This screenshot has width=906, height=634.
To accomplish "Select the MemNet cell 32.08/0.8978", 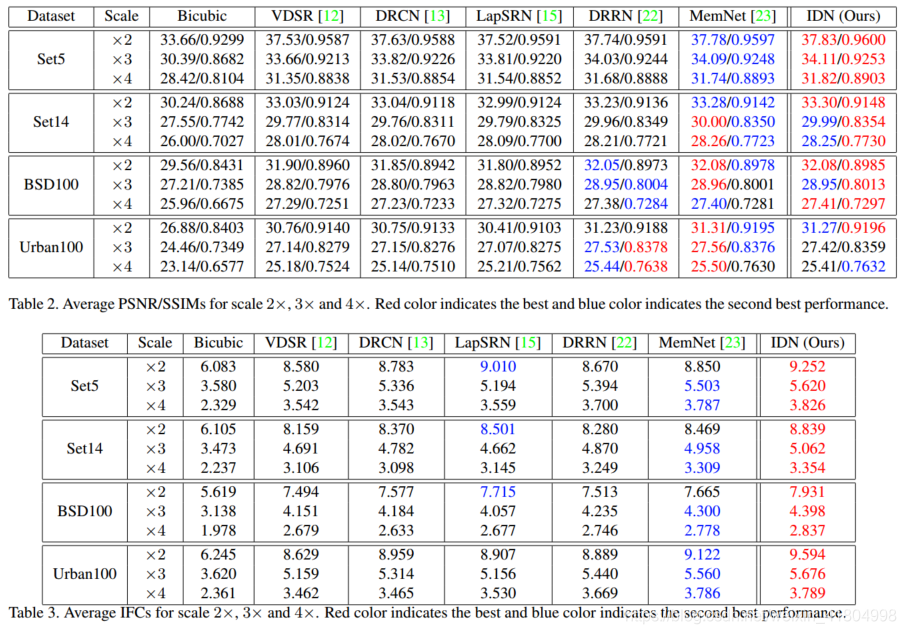I will [733, 165].
